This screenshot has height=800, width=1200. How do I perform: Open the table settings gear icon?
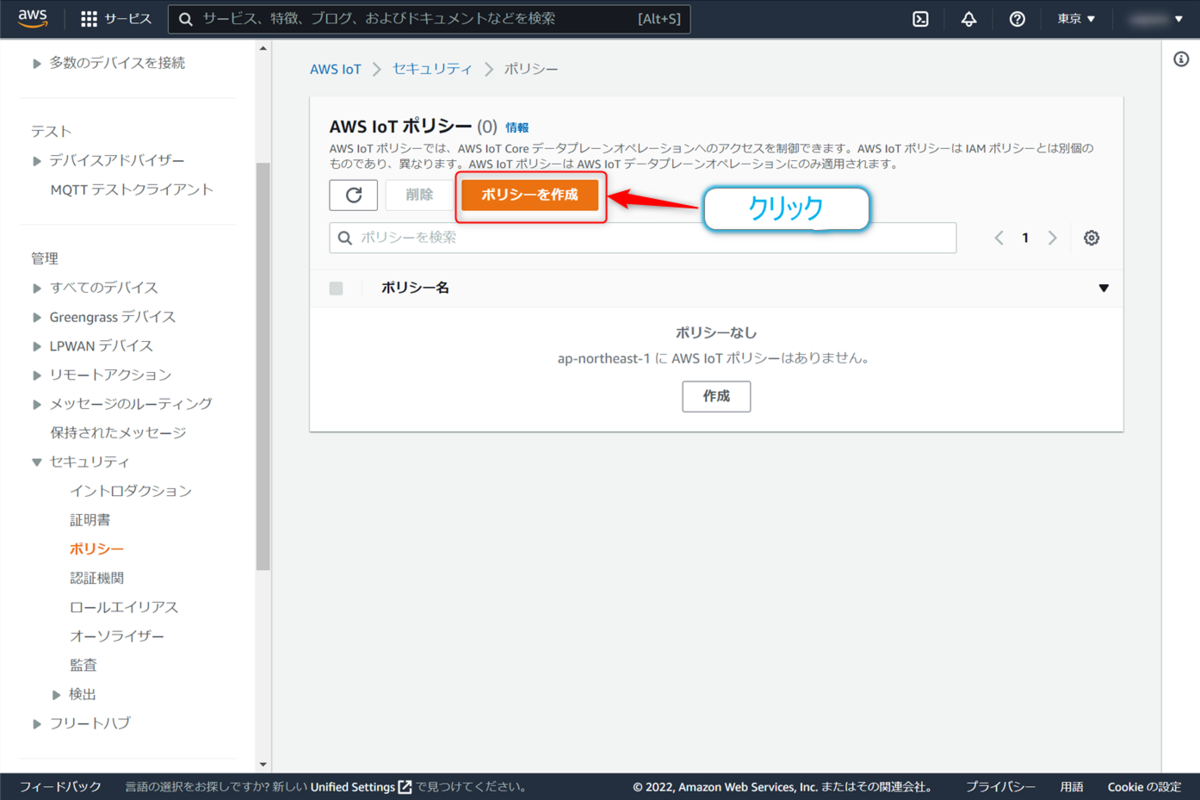coord(1092,238)
